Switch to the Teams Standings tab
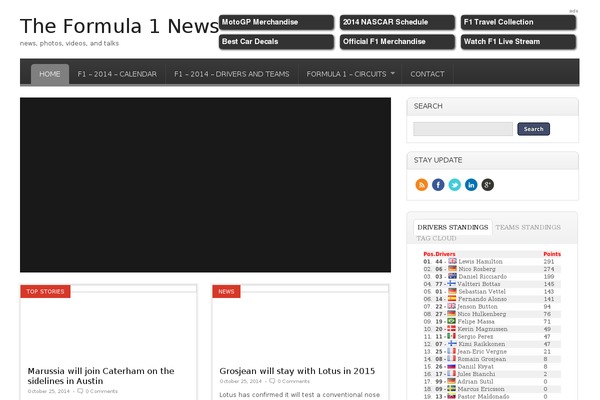Viewport: 600px width, 400px height. click(528, 227)
